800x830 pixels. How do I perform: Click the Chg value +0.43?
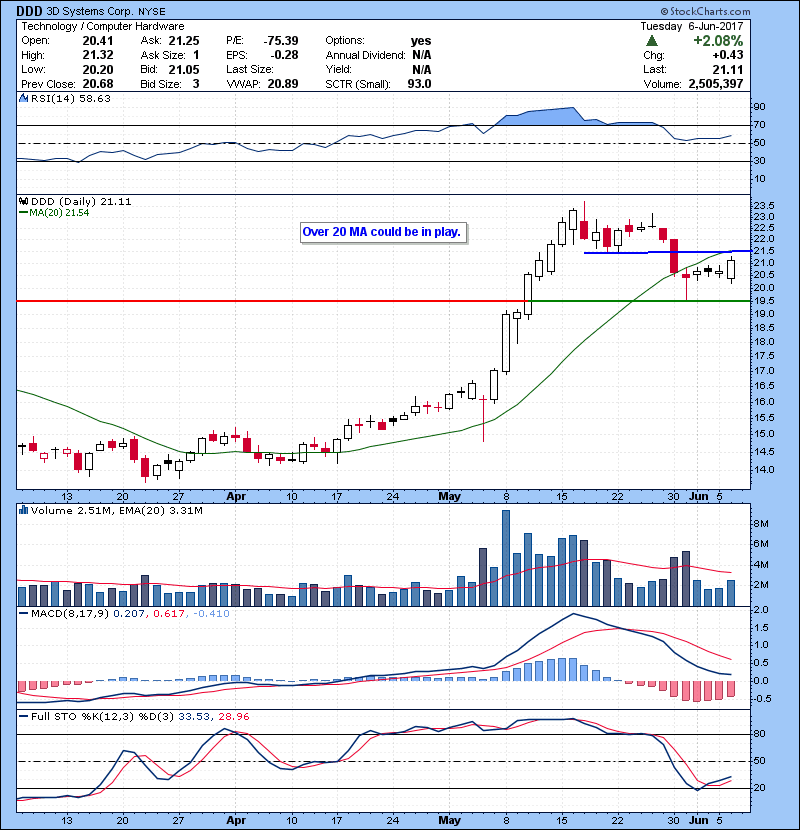(x=728, y=55)
